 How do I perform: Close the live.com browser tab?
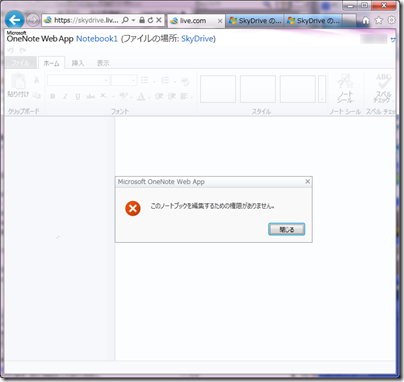[x=220, y=21]
